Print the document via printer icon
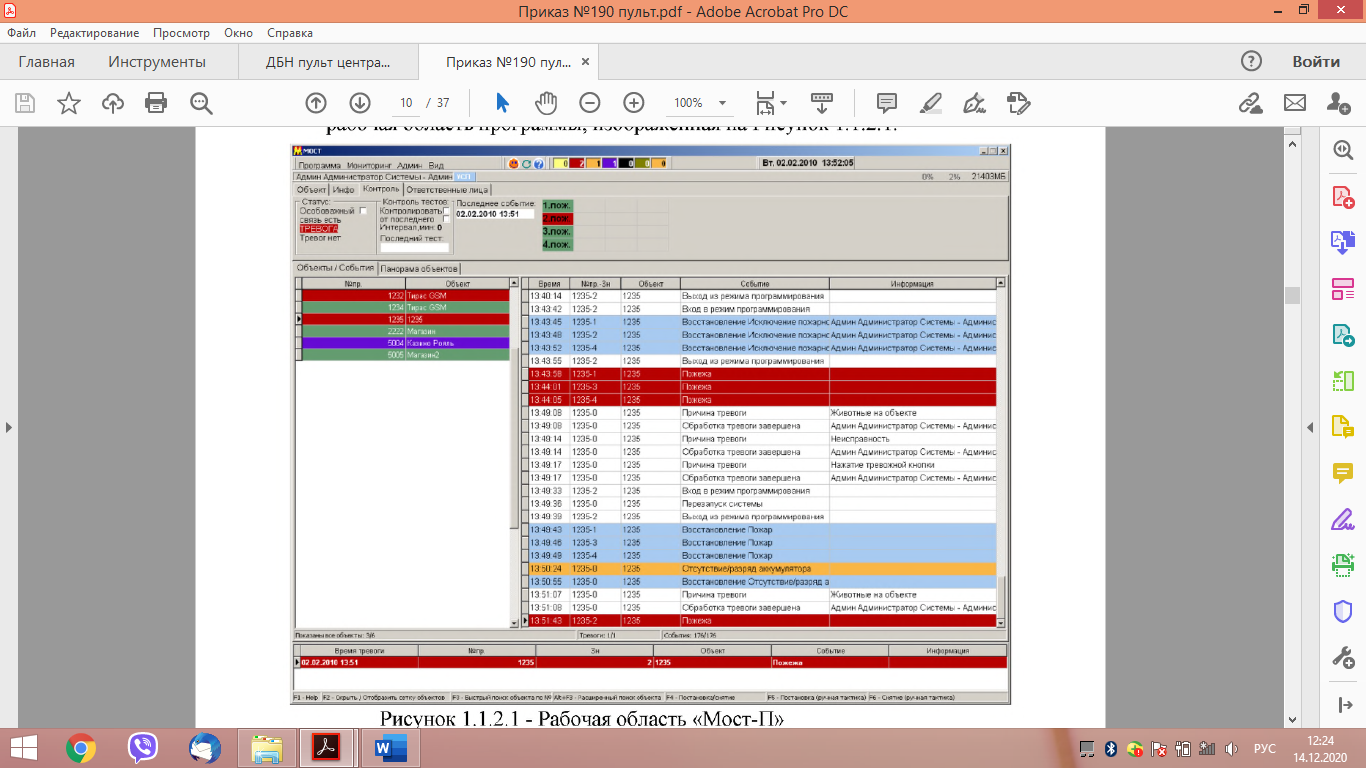This screenshot has height=768, width=1366. click(x=156, y=102)
